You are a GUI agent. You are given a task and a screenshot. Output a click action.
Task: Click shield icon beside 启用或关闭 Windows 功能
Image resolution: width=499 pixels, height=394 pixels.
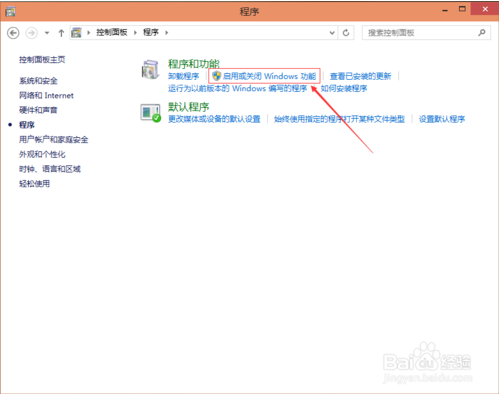[x=217, y=76]
